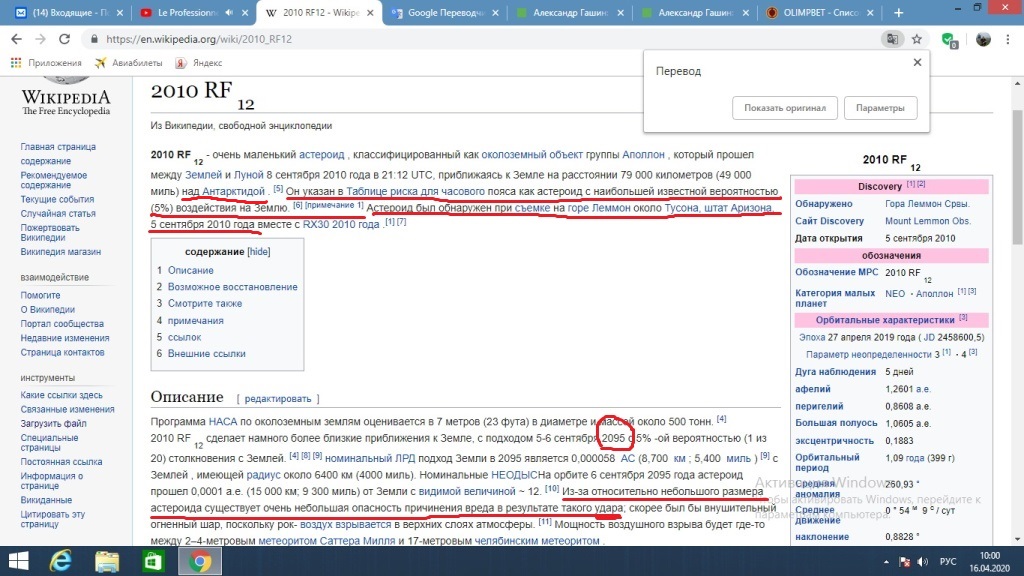Open Цитировать эту страницу link
1024x576 pixels.
click(53, 519)
